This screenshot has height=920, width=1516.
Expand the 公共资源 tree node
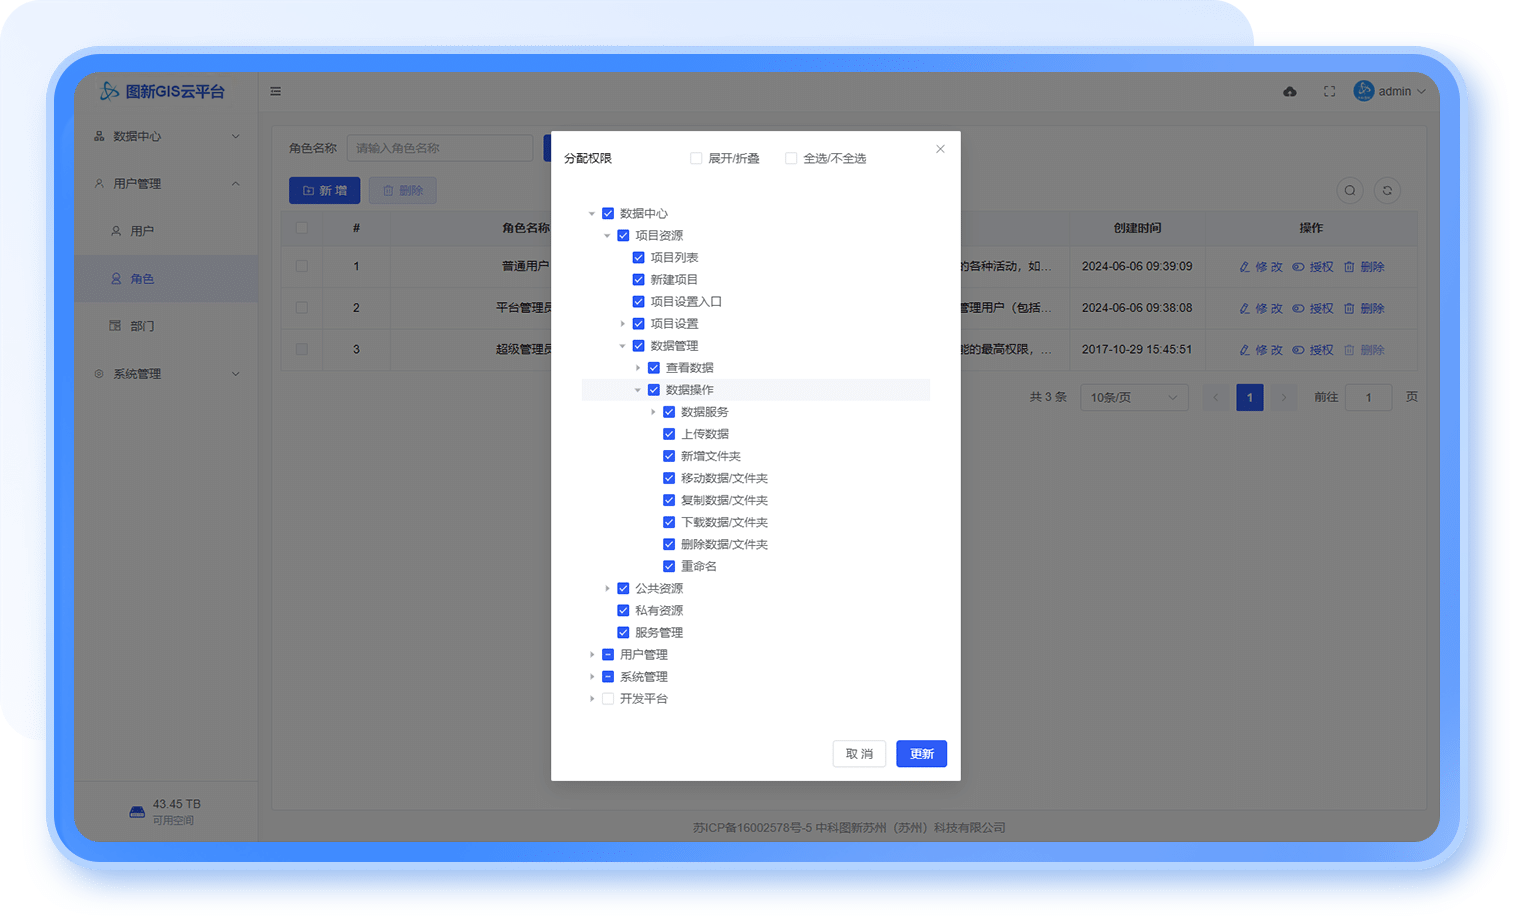click(607, 589)
